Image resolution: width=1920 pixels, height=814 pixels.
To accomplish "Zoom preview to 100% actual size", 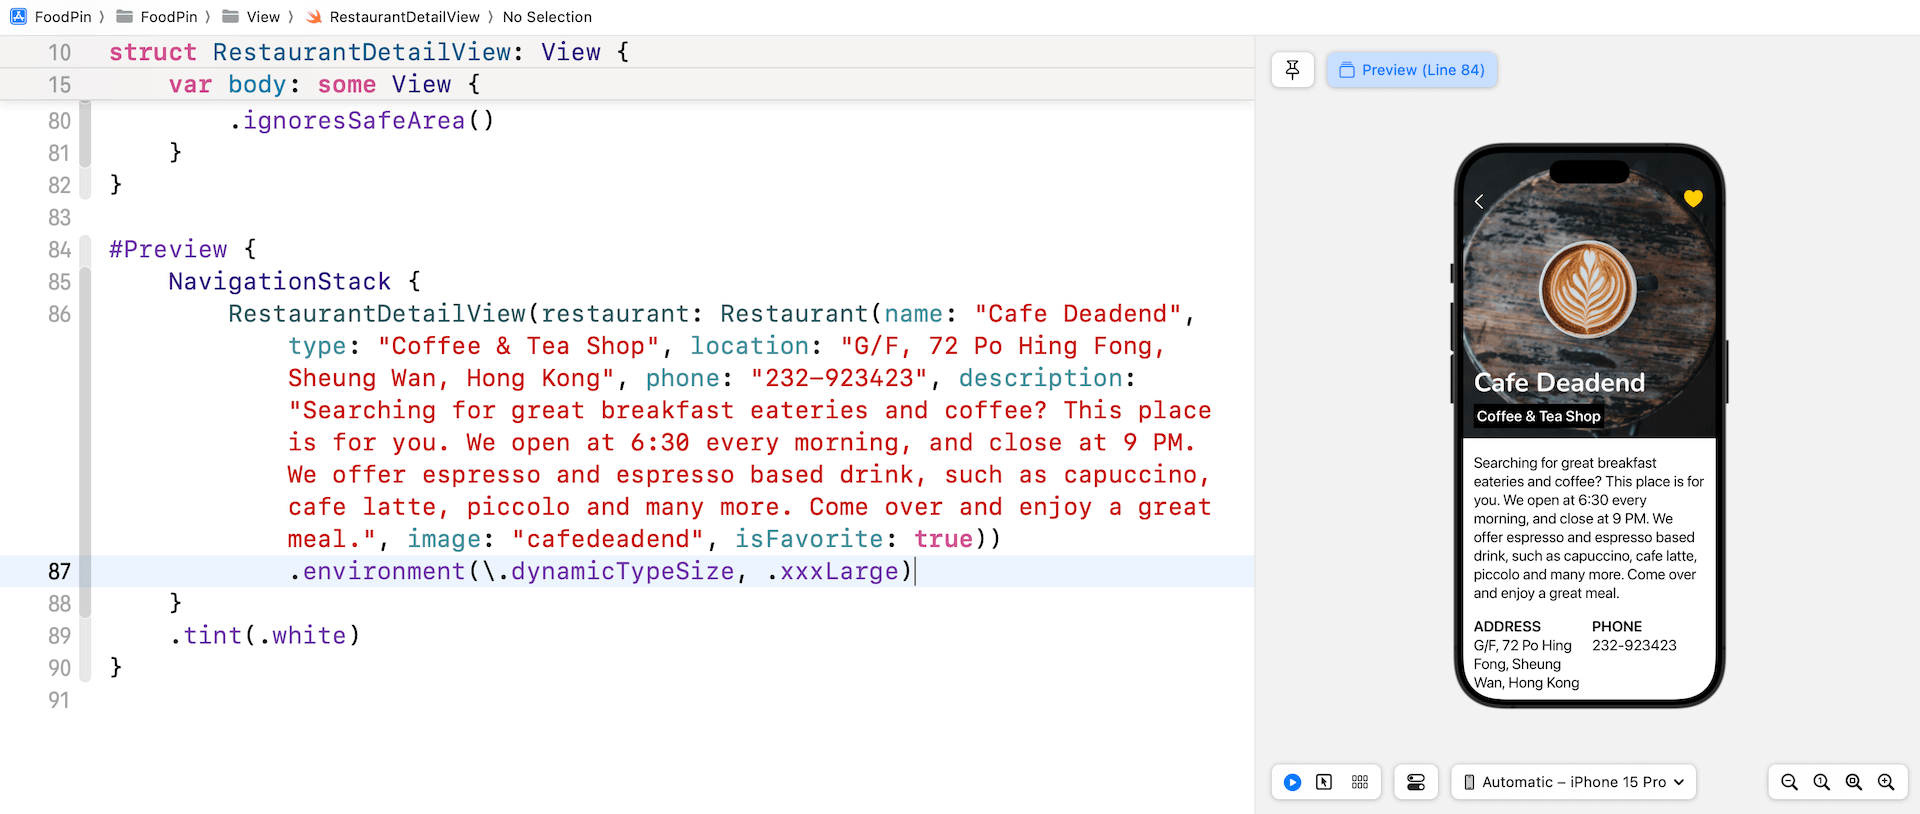I will click(x=1821, y=782).
